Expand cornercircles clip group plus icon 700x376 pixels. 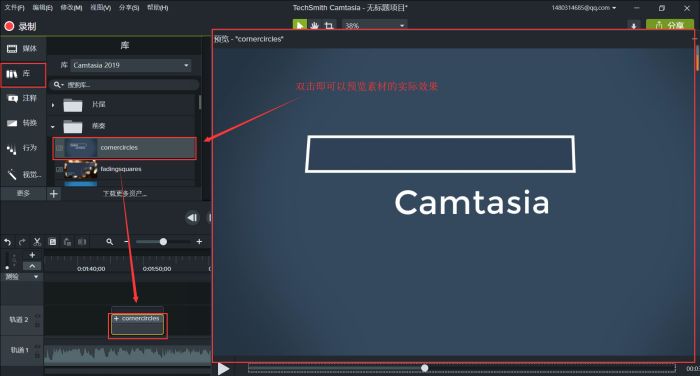[x=116, y=319]
